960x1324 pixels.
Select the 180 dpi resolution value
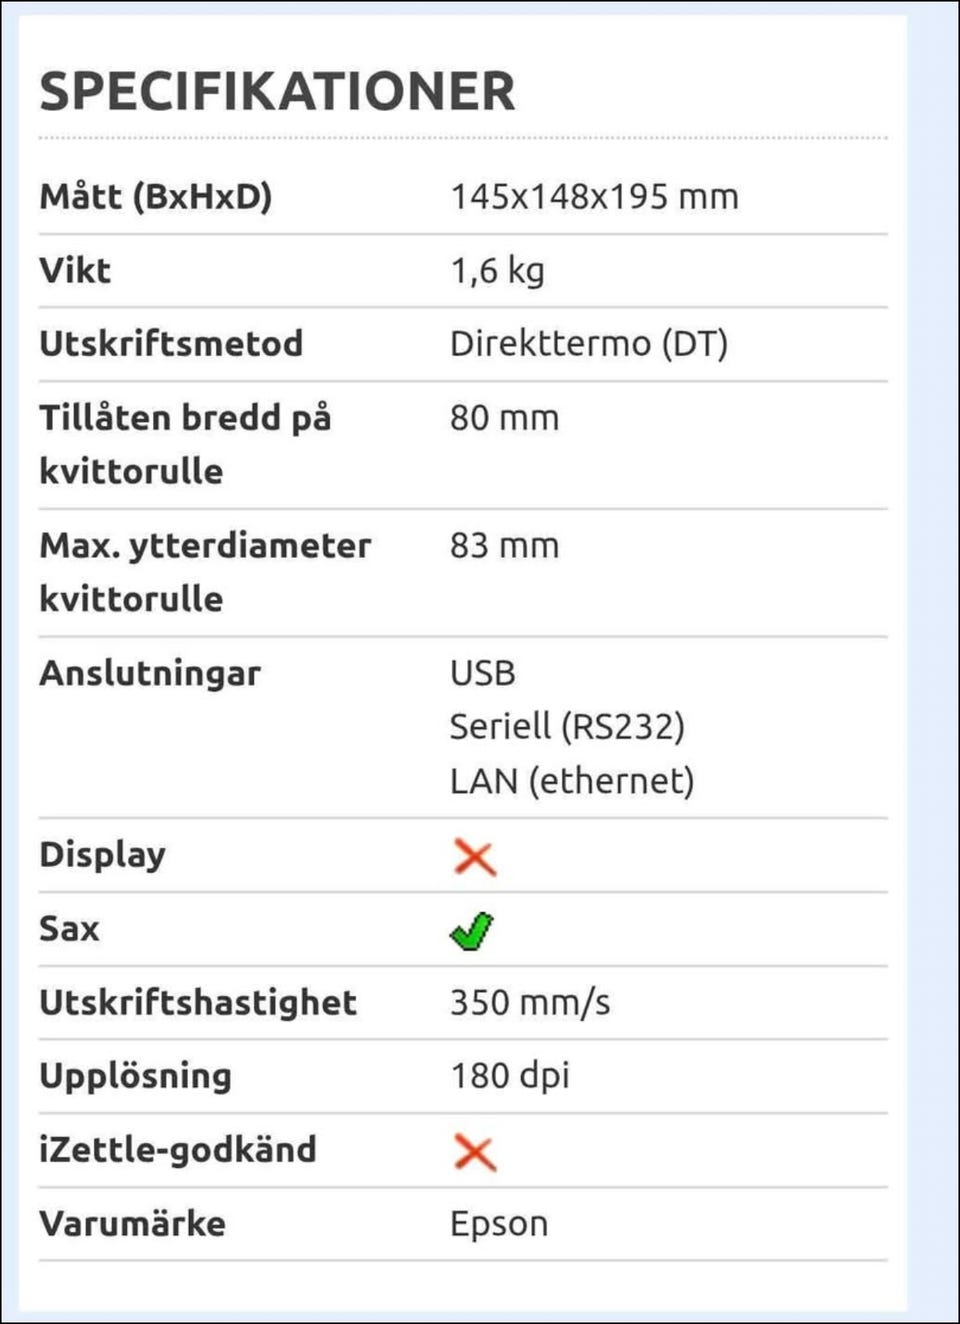coord(510,1076)
